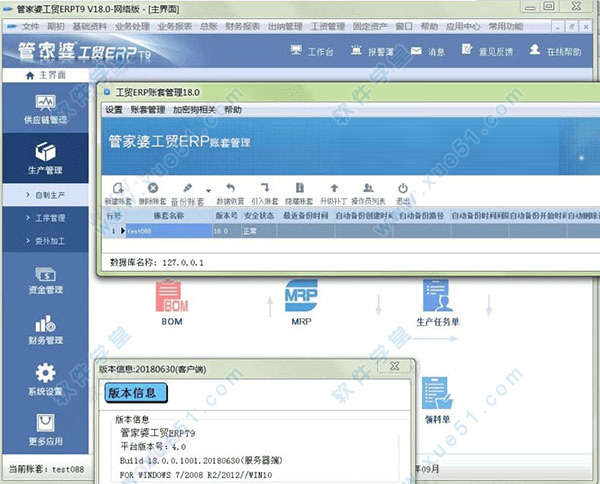This screenshot has height=484, width=600.
Task: Click 当前账套: test088 in the status bar
Action: point(46,469)
